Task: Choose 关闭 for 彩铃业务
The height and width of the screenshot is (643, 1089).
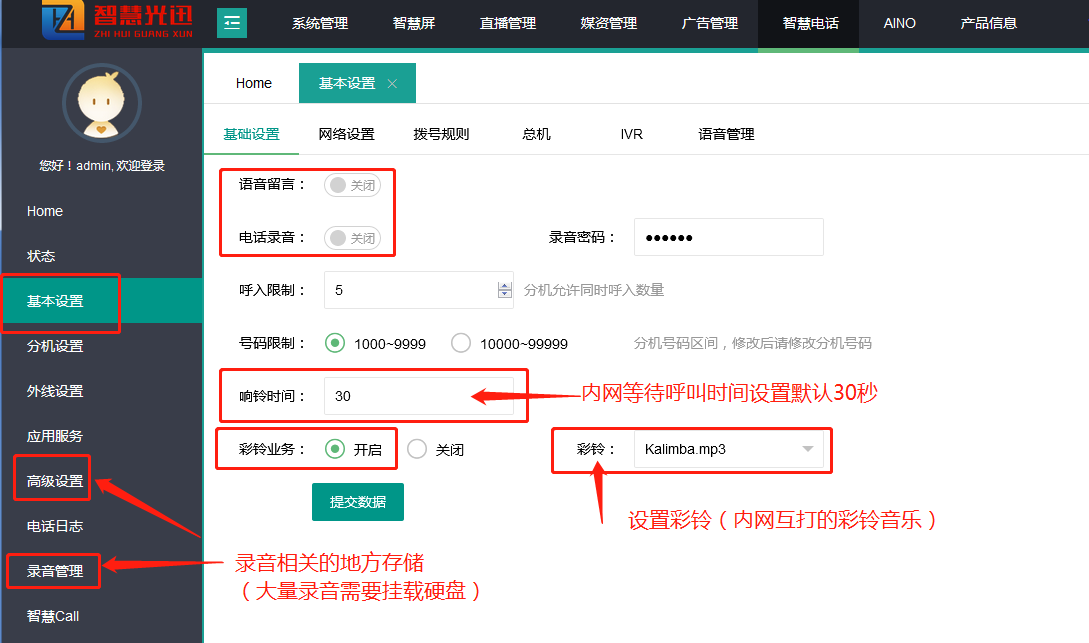Action: pos(417,450)
